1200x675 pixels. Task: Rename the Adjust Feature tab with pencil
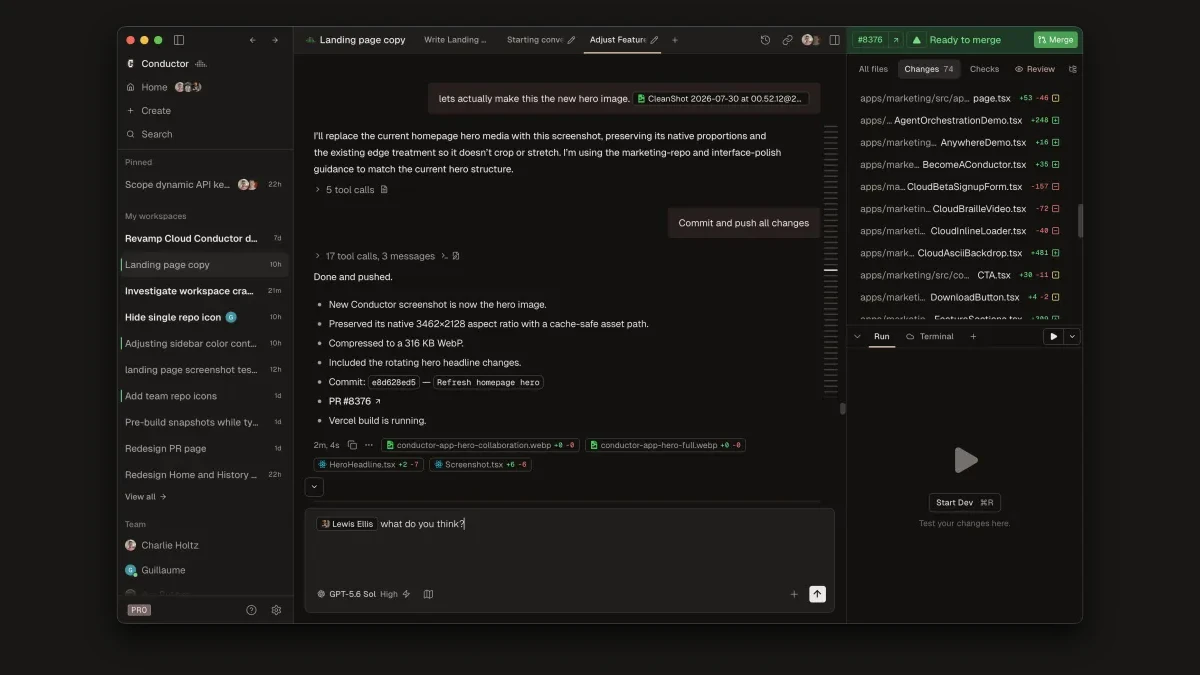tap(654, 40)
